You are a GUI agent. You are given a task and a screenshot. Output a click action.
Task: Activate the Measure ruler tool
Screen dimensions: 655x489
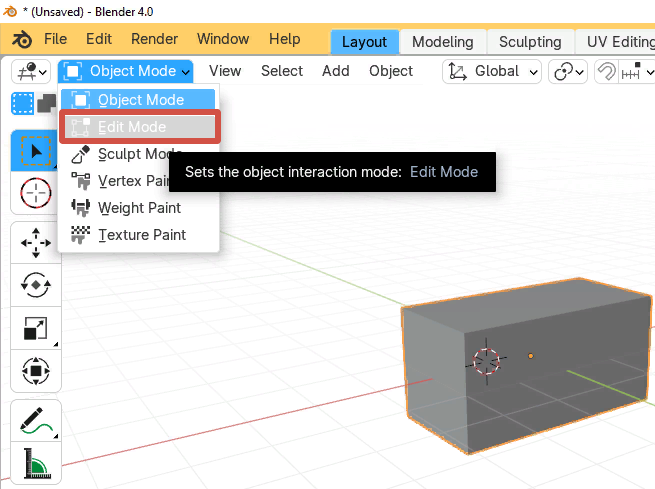(36, 463)
